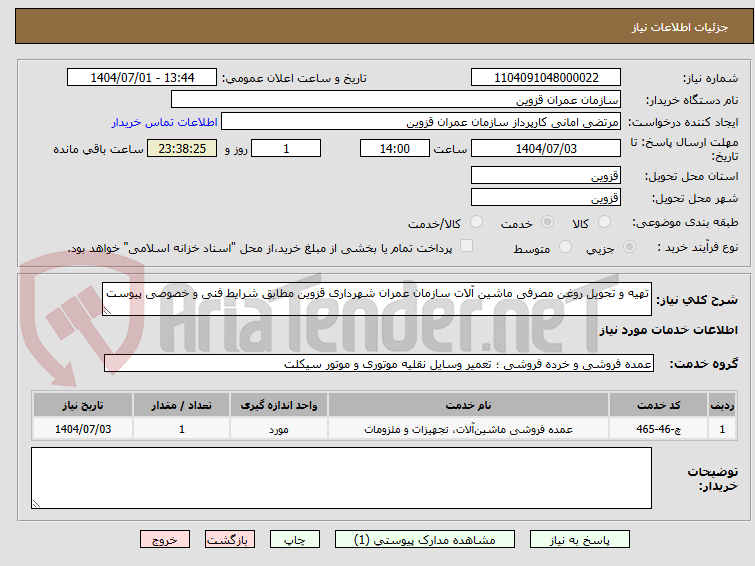Click the نوع فرآیند خرید label
The width and height of the screenshot is (755, 566).
pos(697,248)
